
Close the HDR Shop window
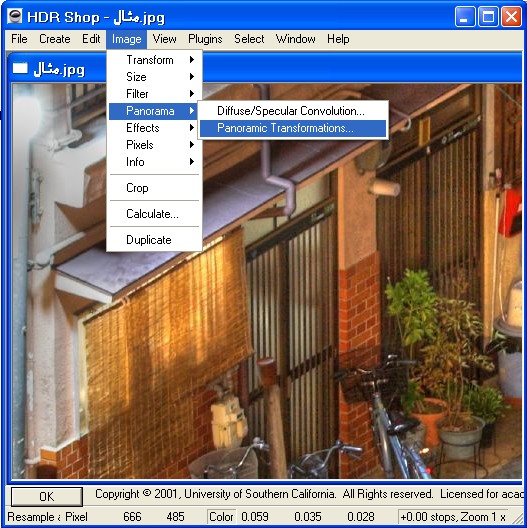pos(511,16)
